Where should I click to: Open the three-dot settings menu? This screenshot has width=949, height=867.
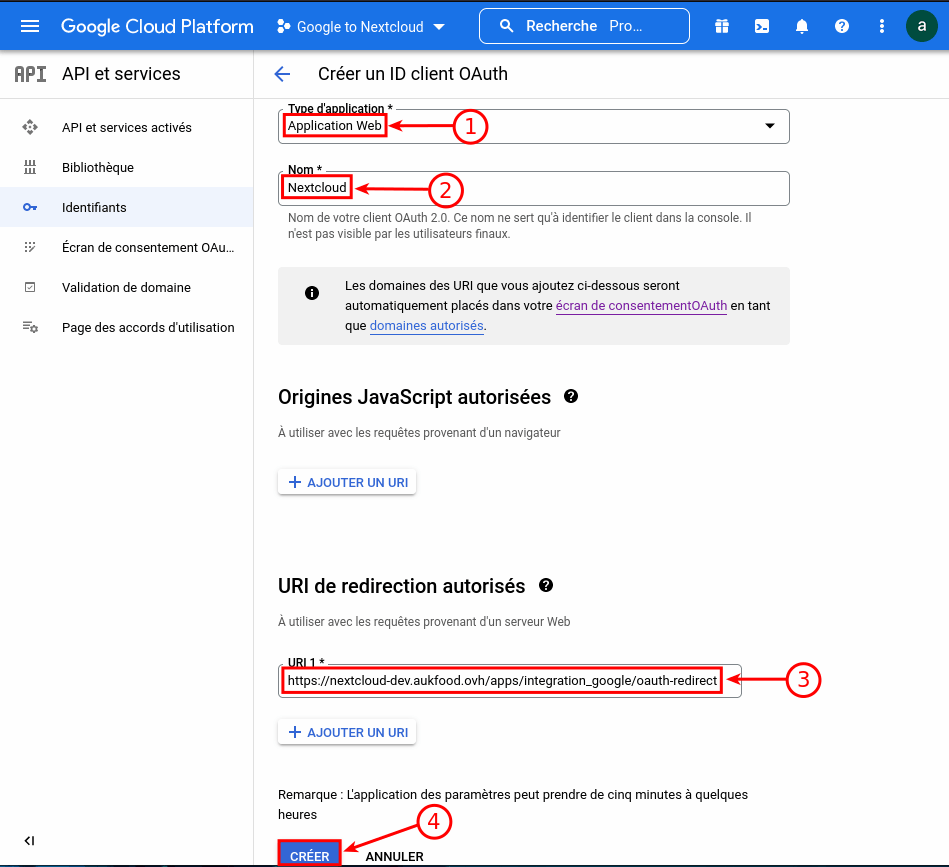pyautogui.click(x=881, y=26)
